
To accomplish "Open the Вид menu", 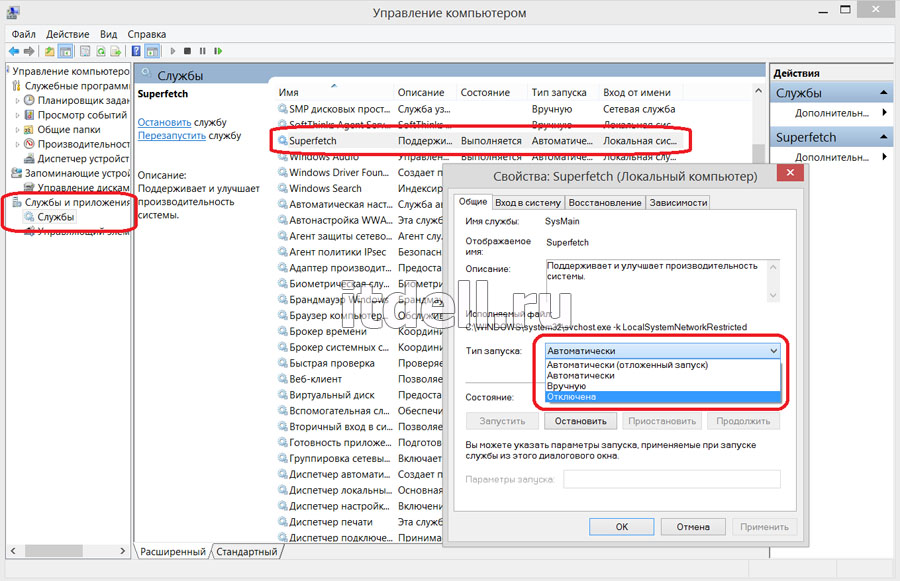I will pyautogui.click(x=108, y=34).
